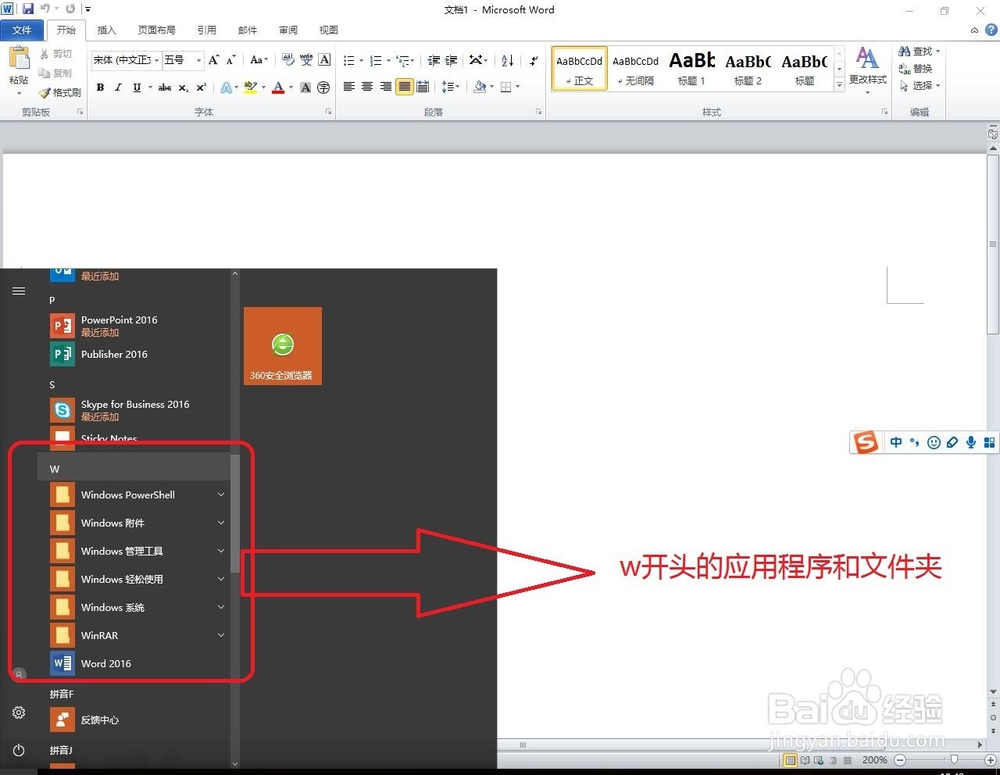This screenshot has height=775, width=1000.
Task: Toggle Sogou Chinese/English mode
Action: tap(896, 442)
